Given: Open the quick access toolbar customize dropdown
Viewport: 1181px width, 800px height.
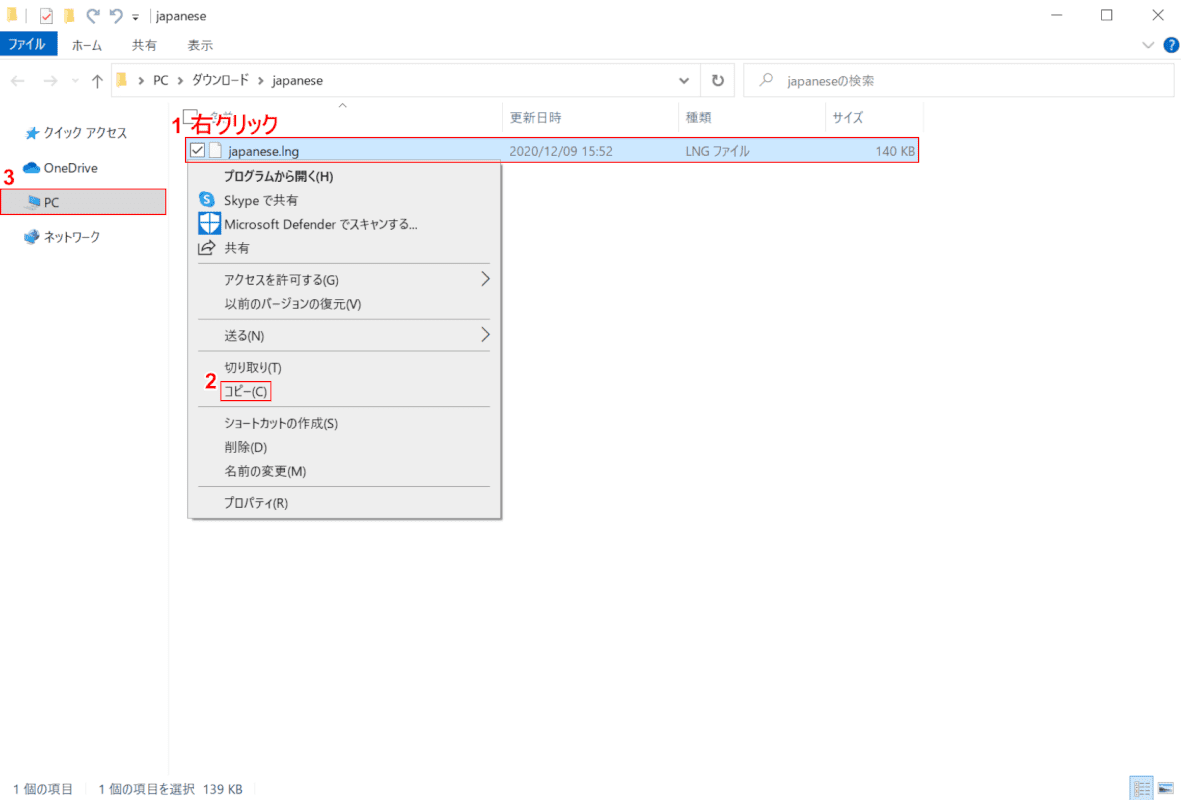Looking at the screenshot, I should tap(136, 17).
